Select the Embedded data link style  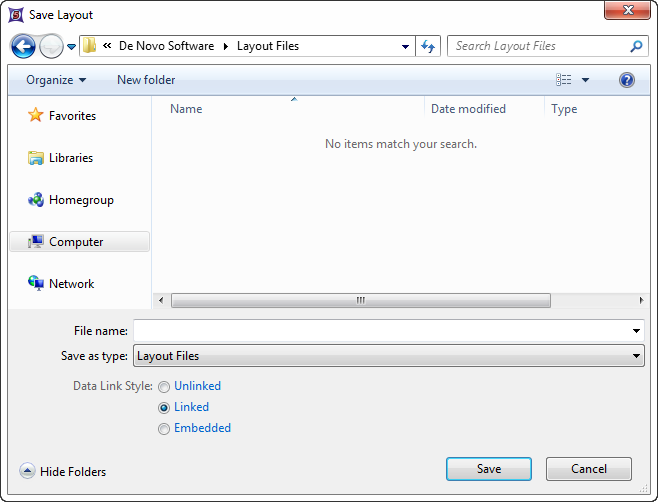[x=164, y=429]
